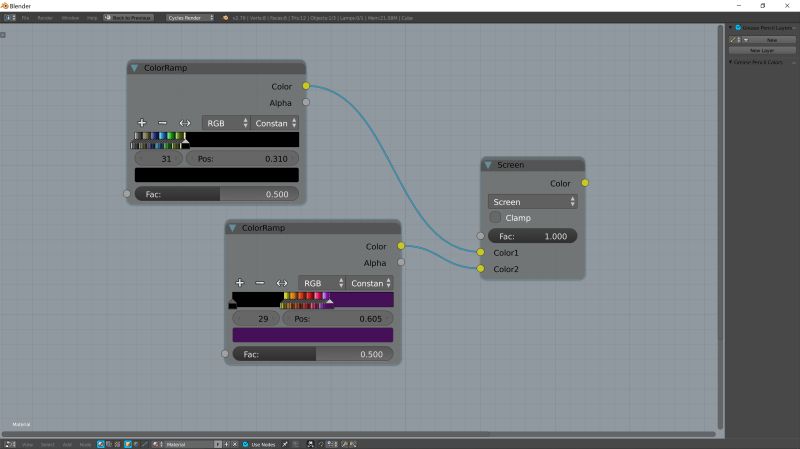The height and width of the screenshot is (449, 800).
Task: Click the Color2 input socket on Screen node
Action: 481,268
